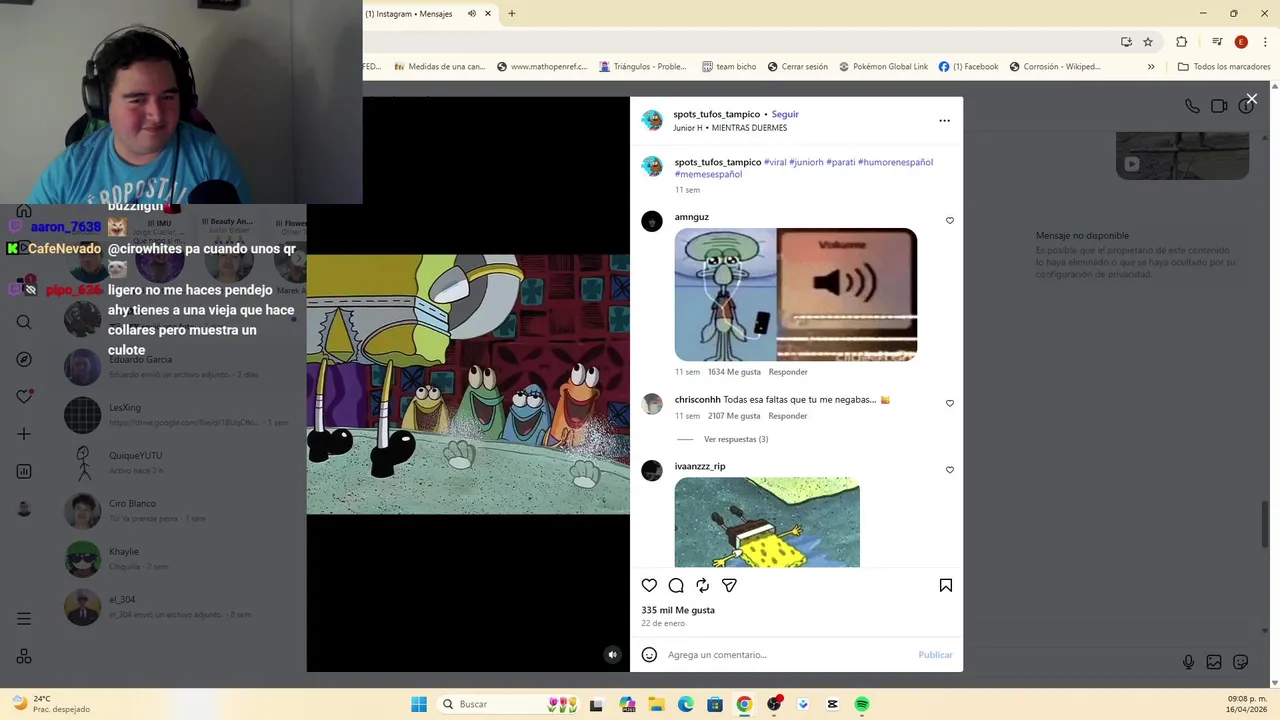This screenshot has width=1280, height=720.
Task: Save the post with the bookmark icon
Action: [946, 586]
